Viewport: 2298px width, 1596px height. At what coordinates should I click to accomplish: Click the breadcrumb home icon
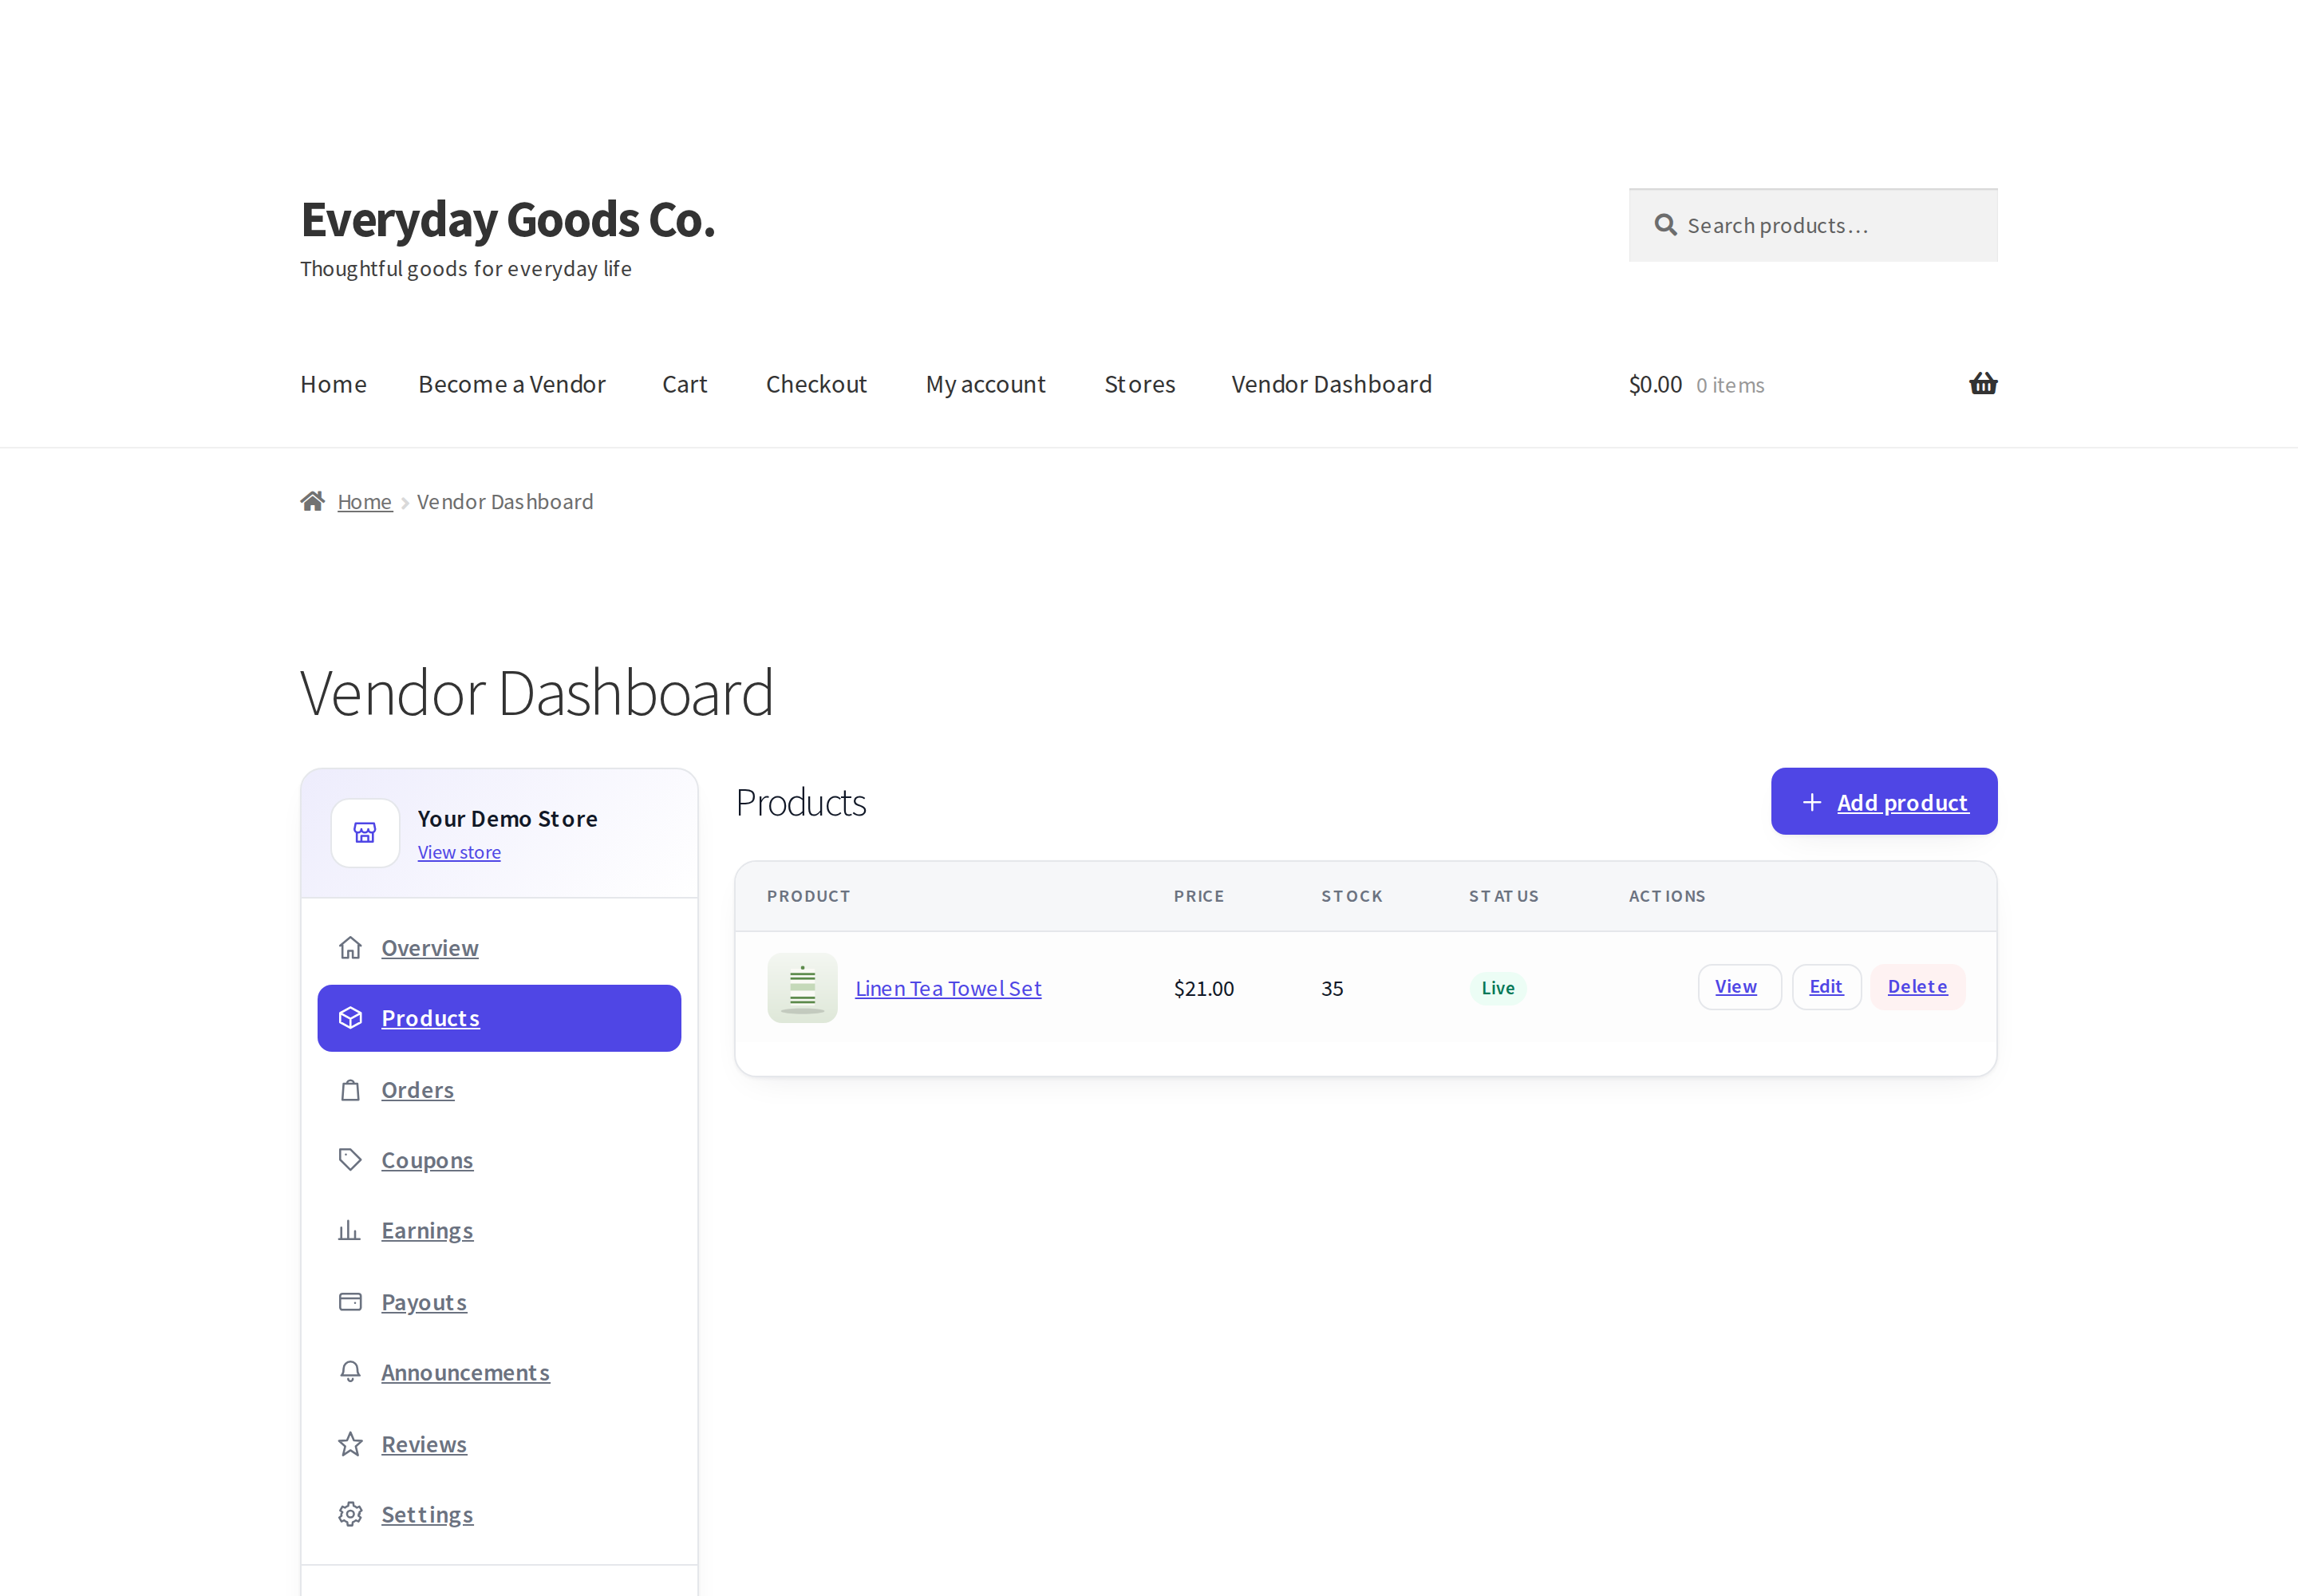(313, 501)
